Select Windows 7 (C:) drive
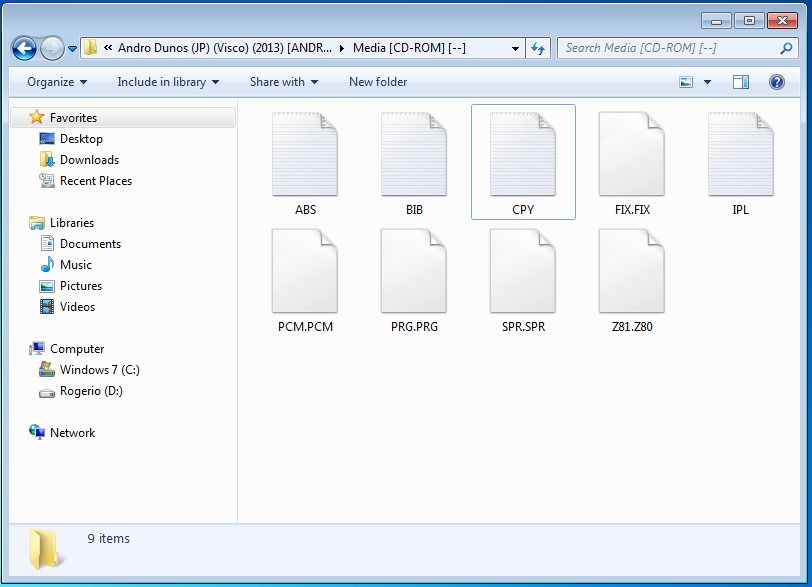The height and width of the screenshot is (587, 812). (x=99, y=370)
